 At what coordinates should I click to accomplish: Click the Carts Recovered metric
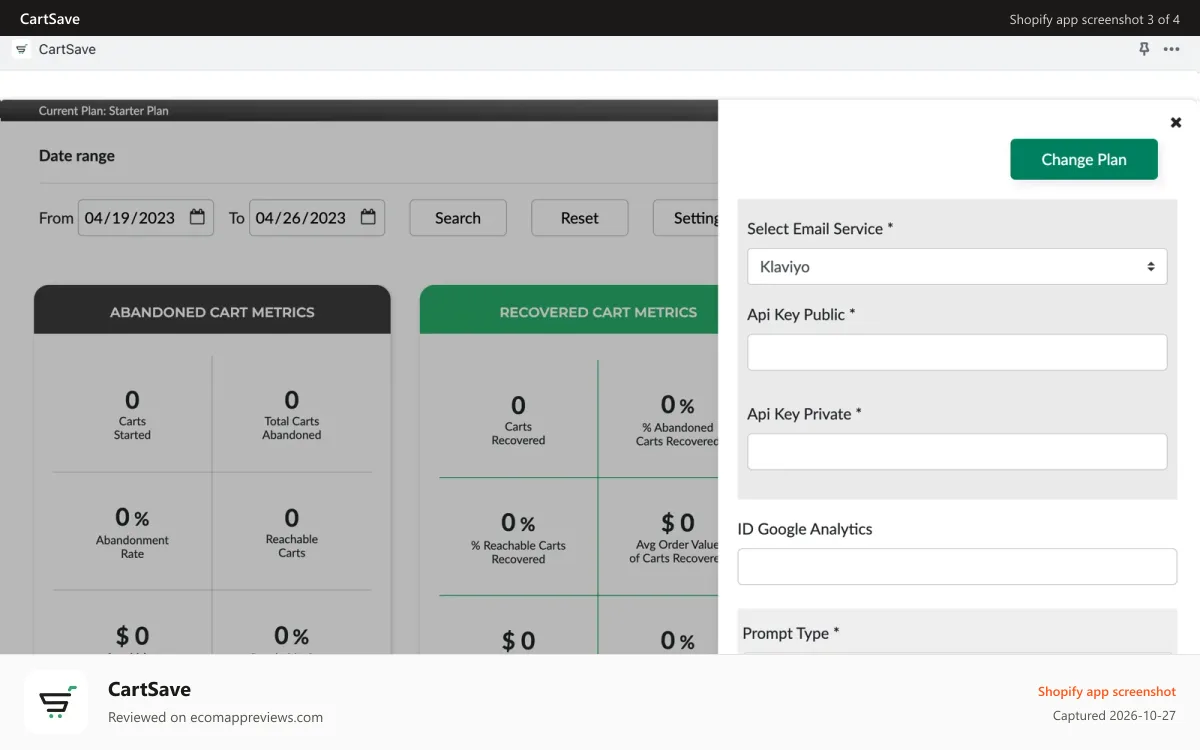point(518,419)
